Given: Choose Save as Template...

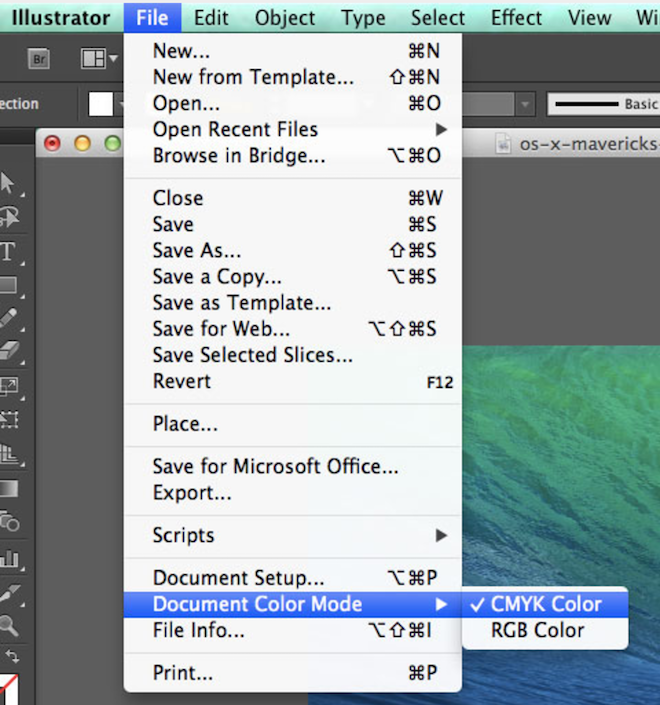Looking at the screenshot, I should point(293,303).
